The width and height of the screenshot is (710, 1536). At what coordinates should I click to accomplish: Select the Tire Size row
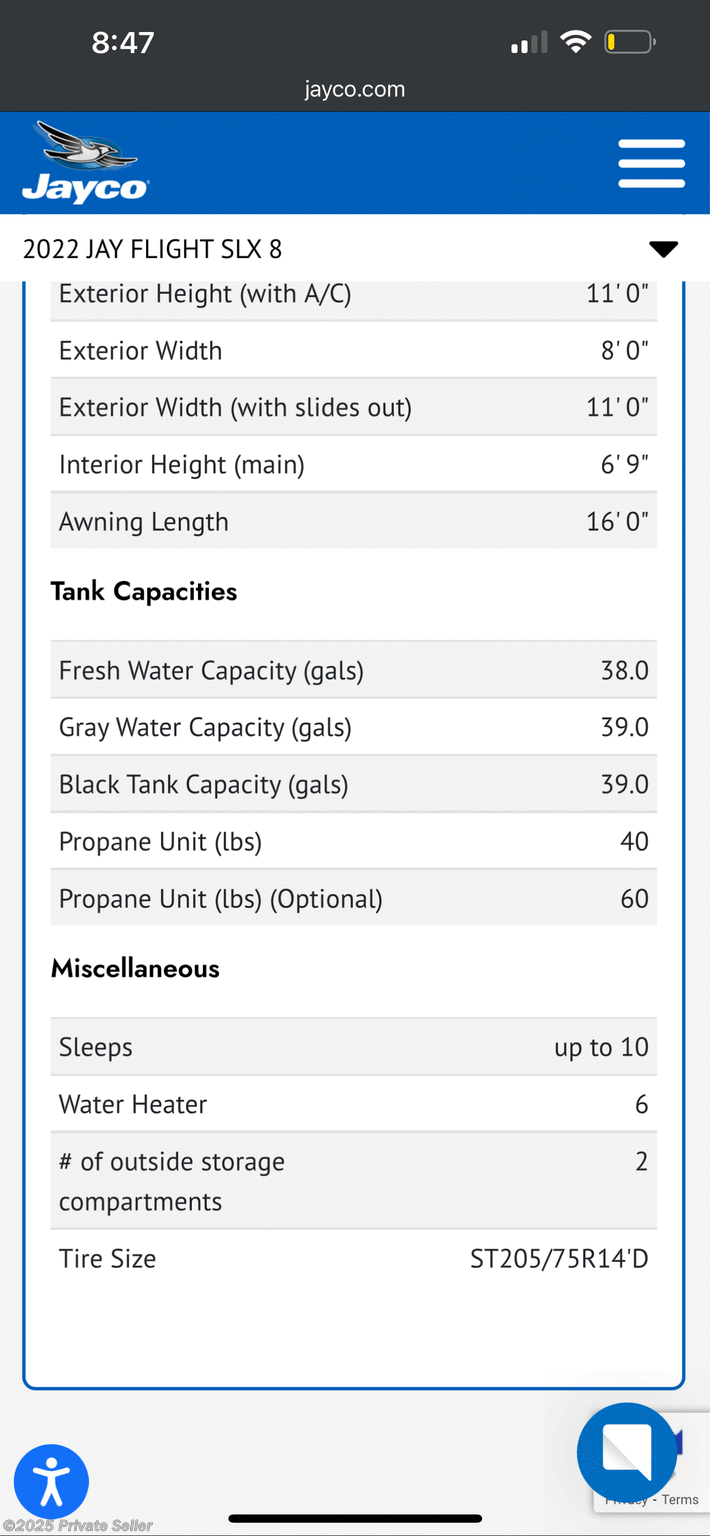[x=354, y=1258]
